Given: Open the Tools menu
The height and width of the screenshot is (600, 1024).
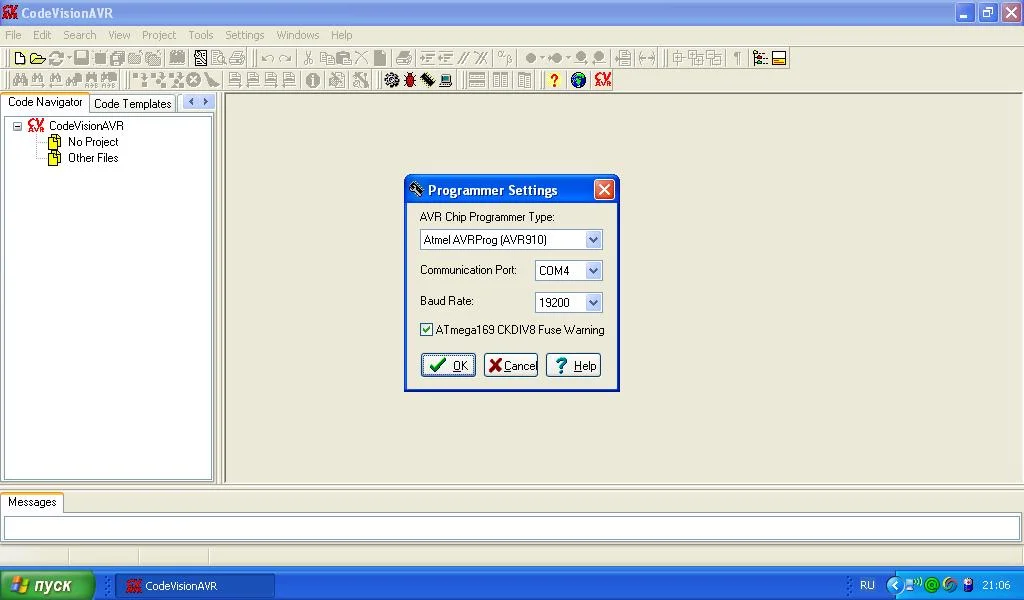Looking at the screenshot, I should tap(200, 35).
